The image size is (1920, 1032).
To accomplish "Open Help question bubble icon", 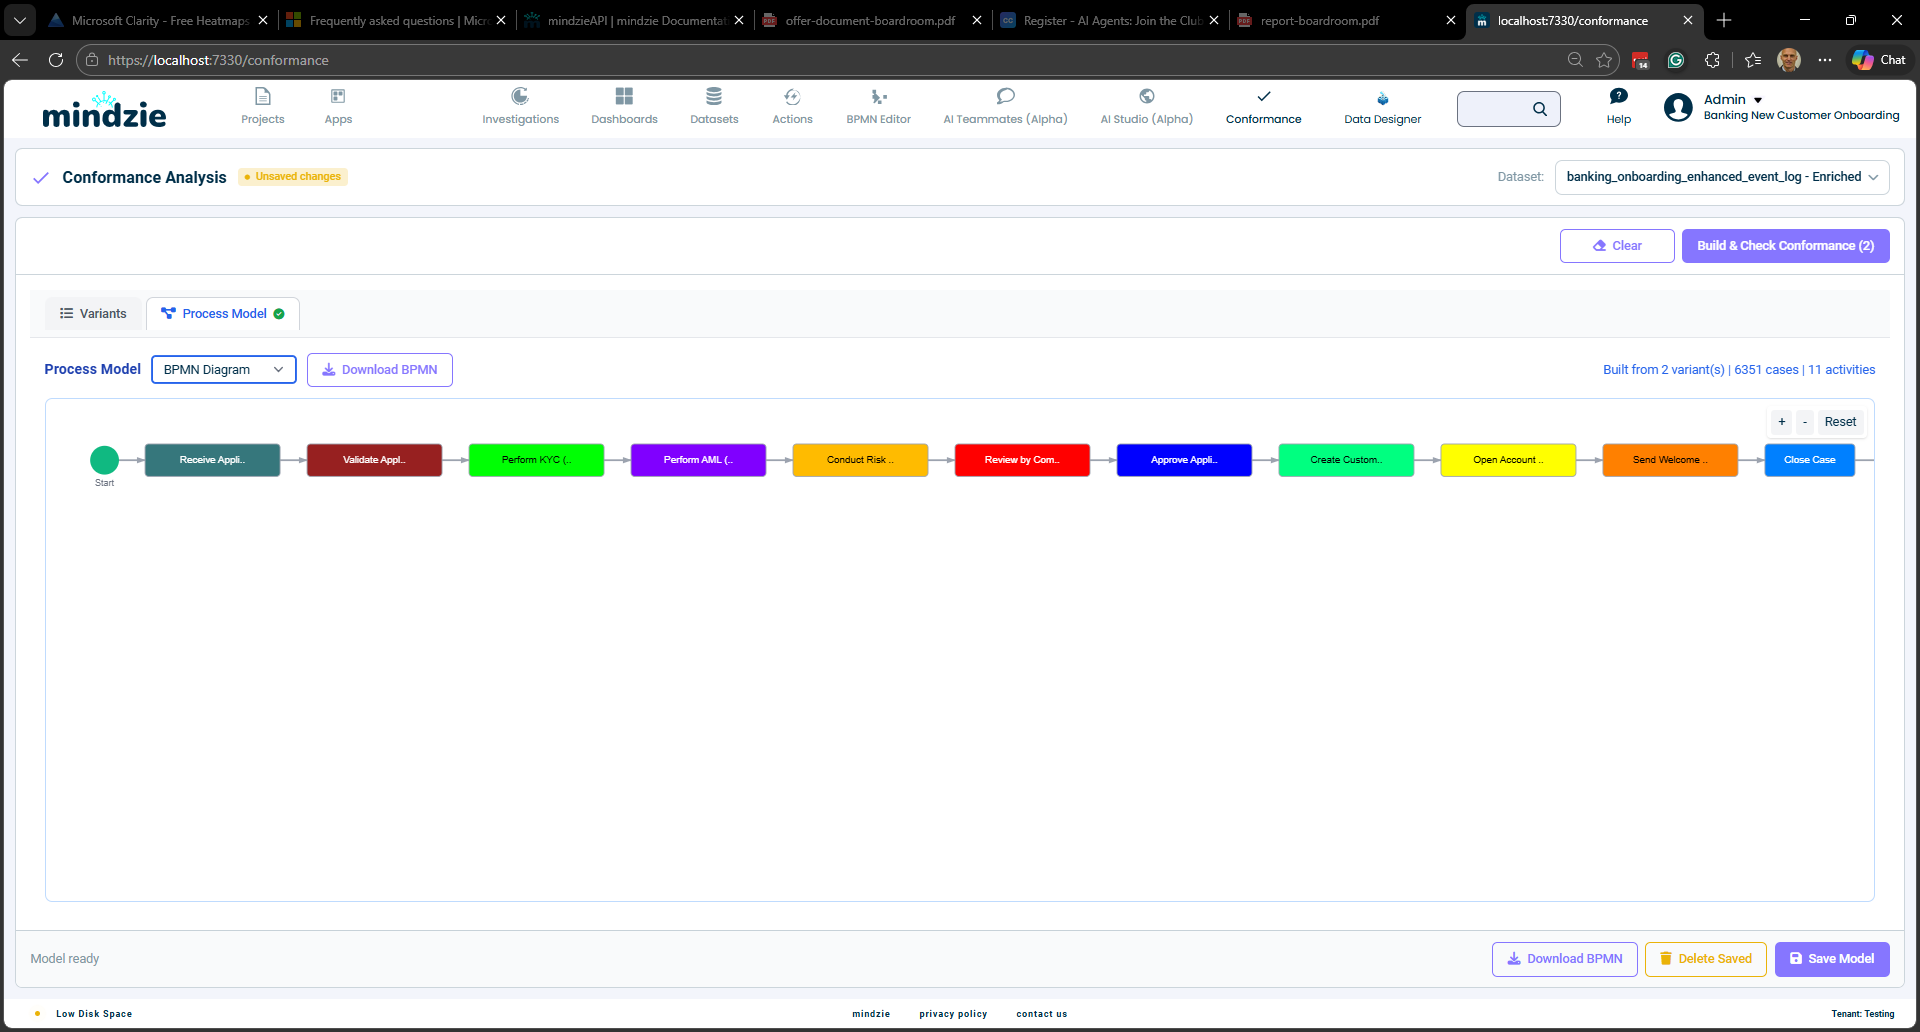I will tap(1619, 96).
